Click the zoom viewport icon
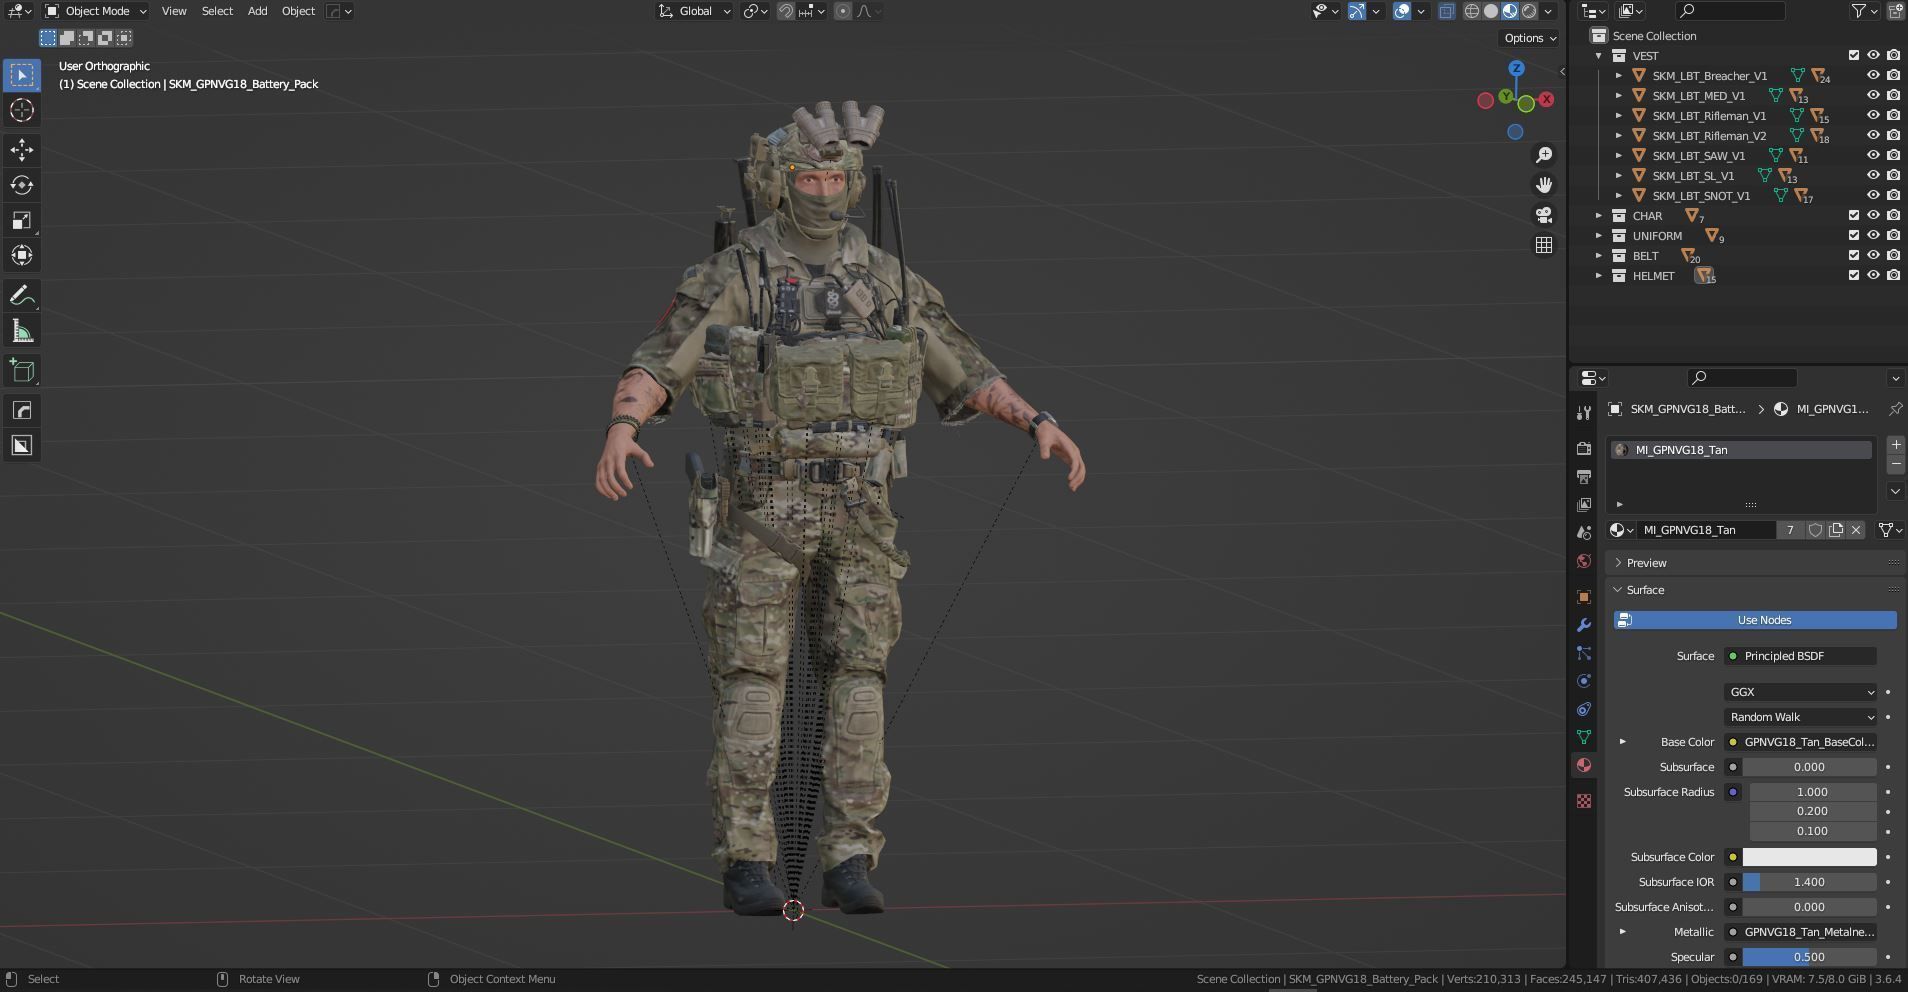Image resolution: width=1908 pixels, height=992 pixels. pos(1544,155)
